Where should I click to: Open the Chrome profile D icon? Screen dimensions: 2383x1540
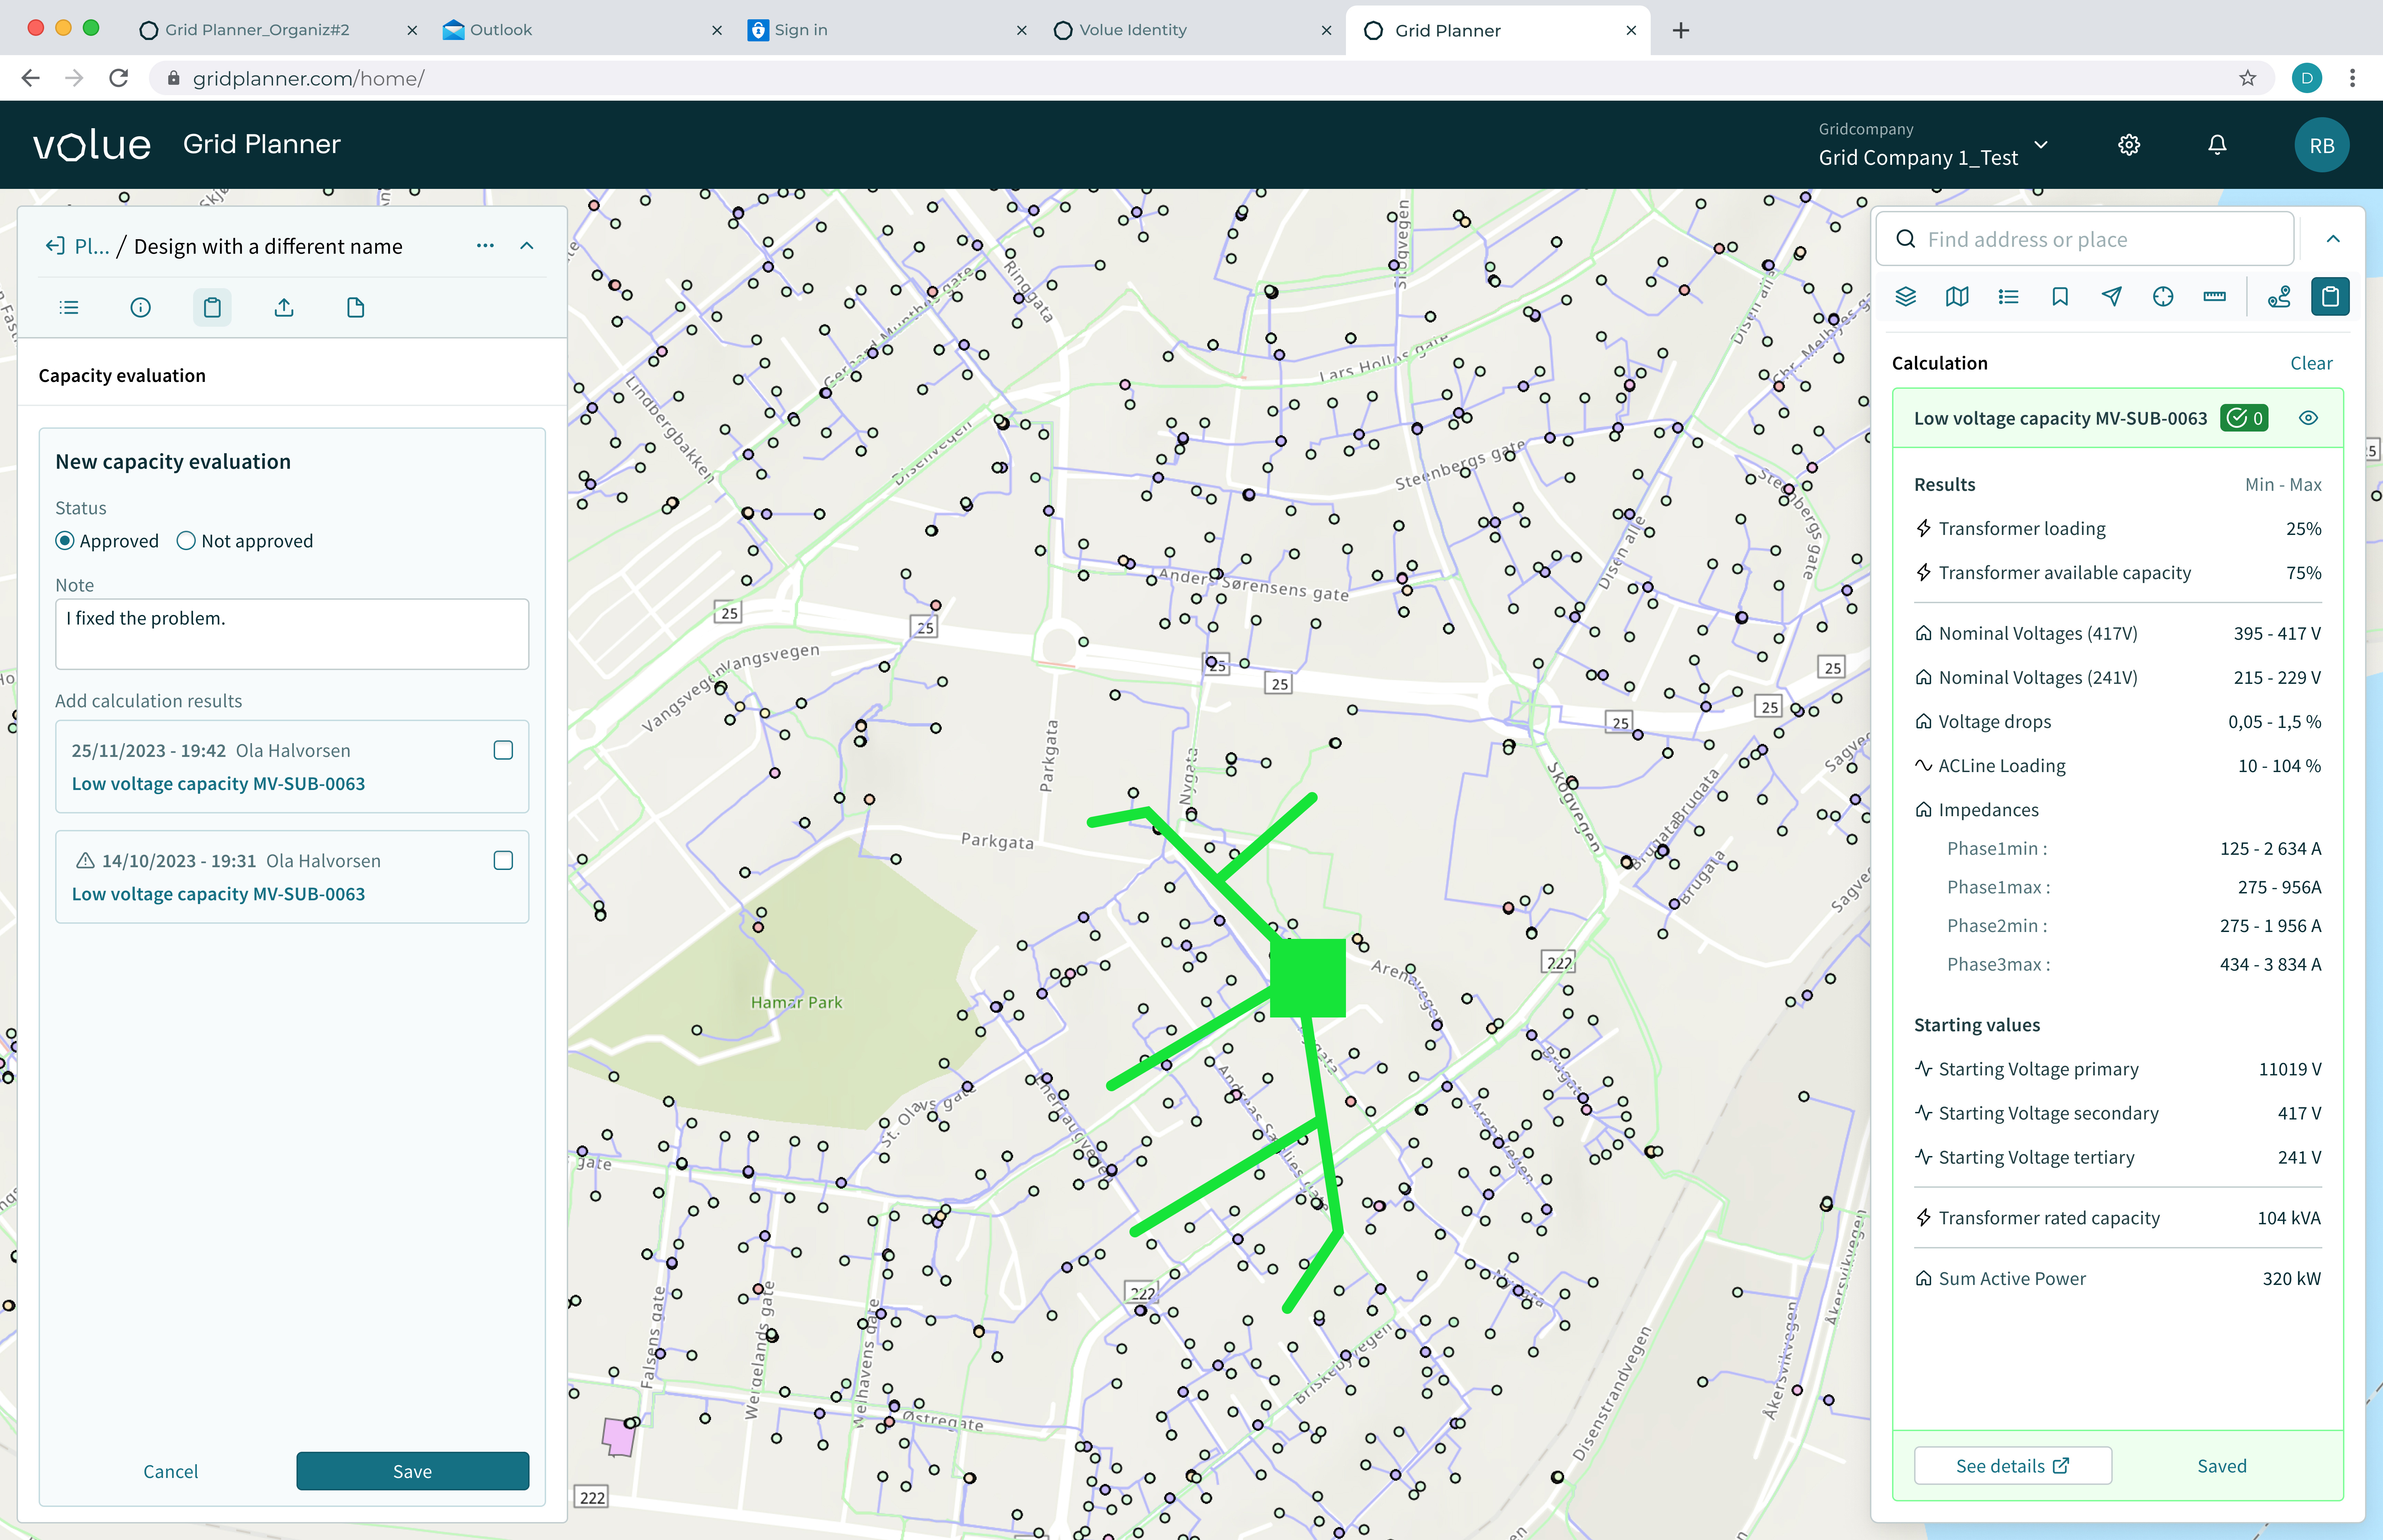point(2307,78)
